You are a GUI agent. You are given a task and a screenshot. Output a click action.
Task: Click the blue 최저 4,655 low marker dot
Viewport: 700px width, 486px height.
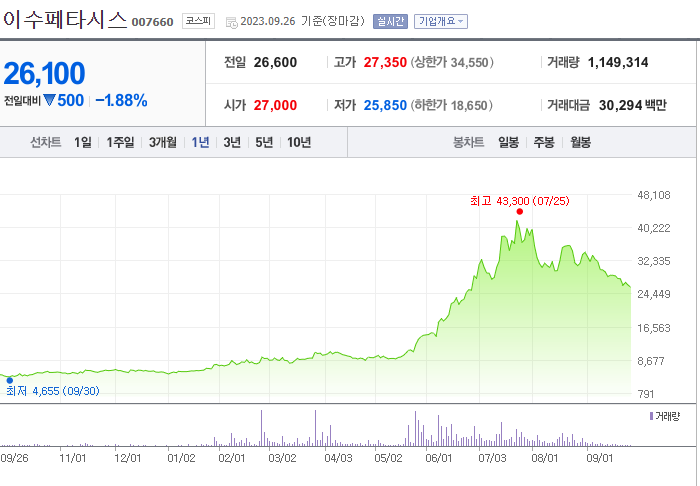10,380
